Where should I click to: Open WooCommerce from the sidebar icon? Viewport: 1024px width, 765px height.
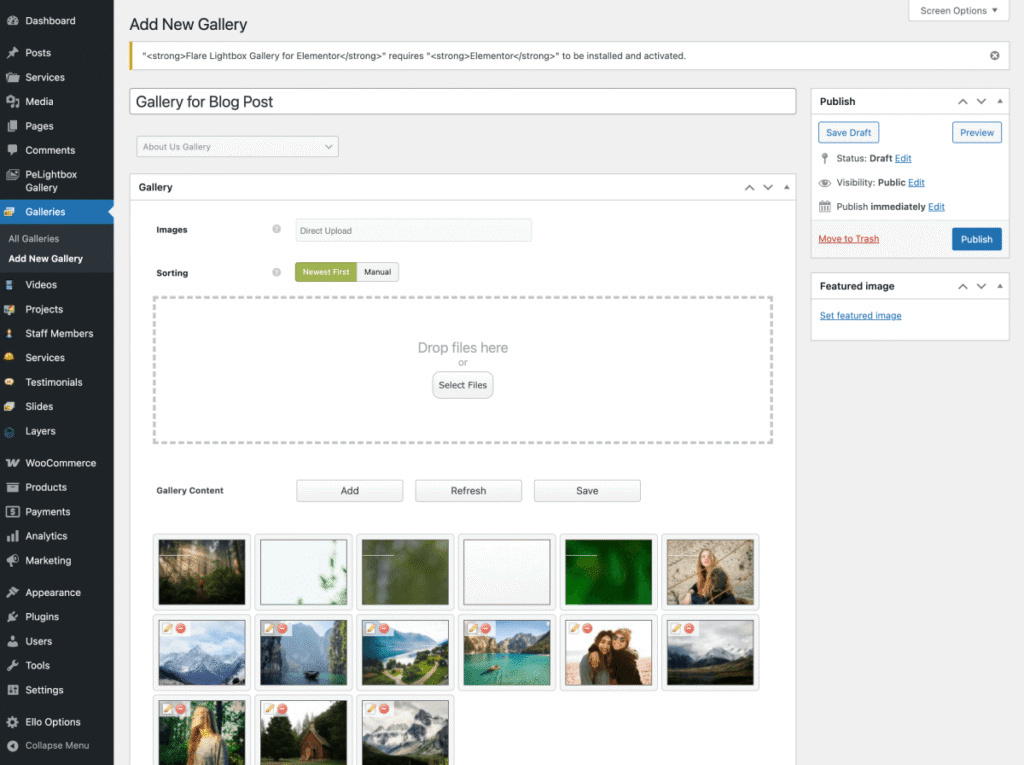click(12, 463)
